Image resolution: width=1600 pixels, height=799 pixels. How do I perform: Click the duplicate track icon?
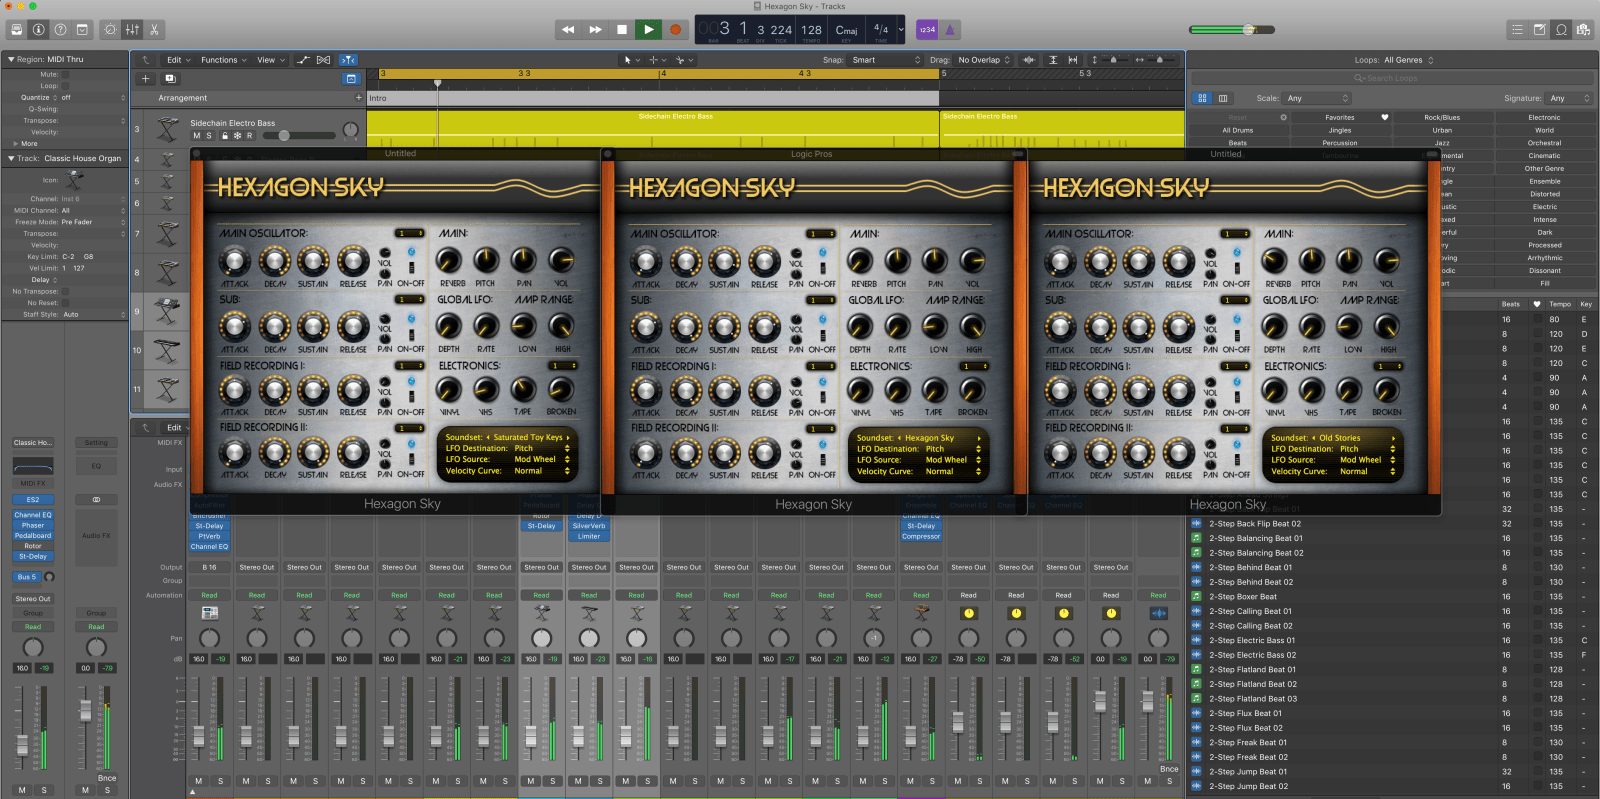pos(169,78)
